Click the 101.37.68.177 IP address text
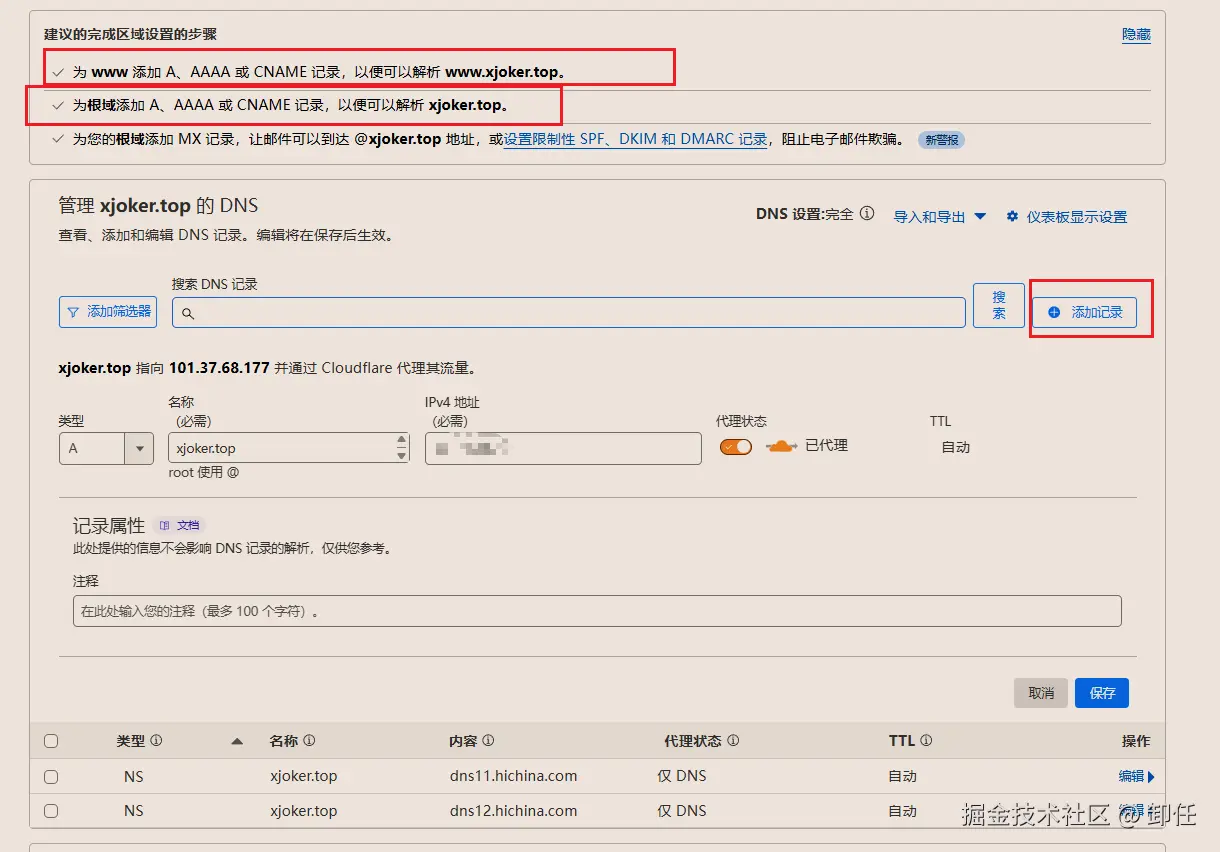This screenshot has height=852, width=1220. (219, 368)
